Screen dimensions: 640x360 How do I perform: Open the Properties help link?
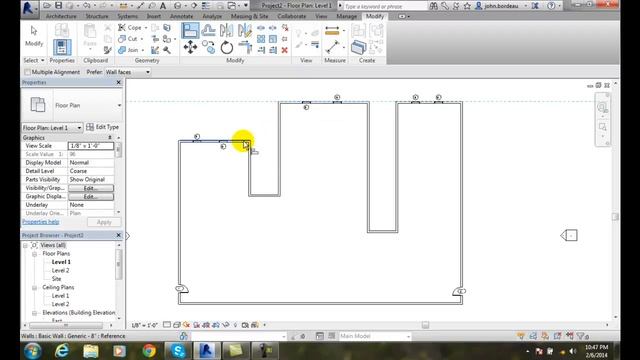click(40, 222)
